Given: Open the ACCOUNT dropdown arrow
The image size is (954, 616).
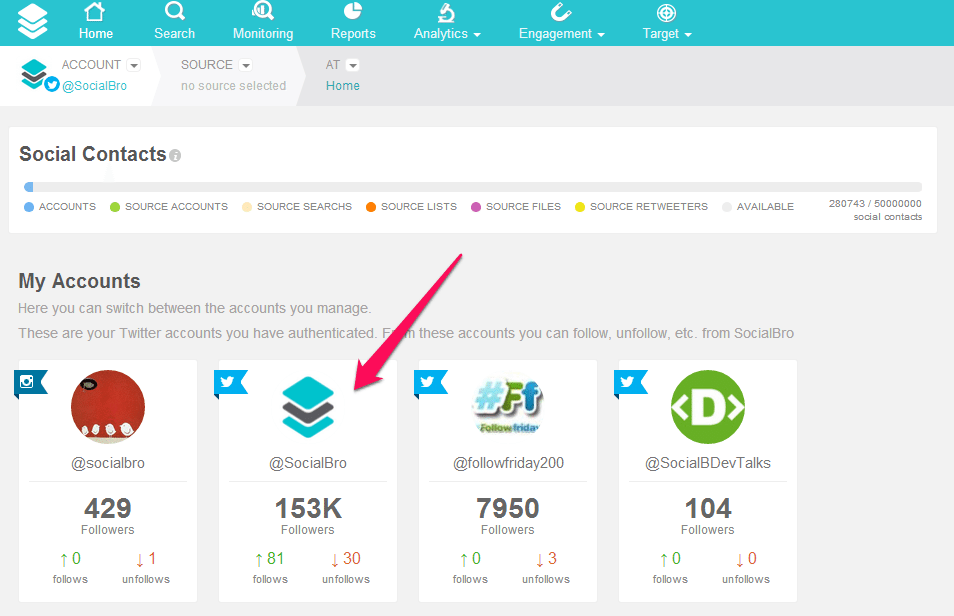Looking at the screenshot, I should tap(134, 65).
